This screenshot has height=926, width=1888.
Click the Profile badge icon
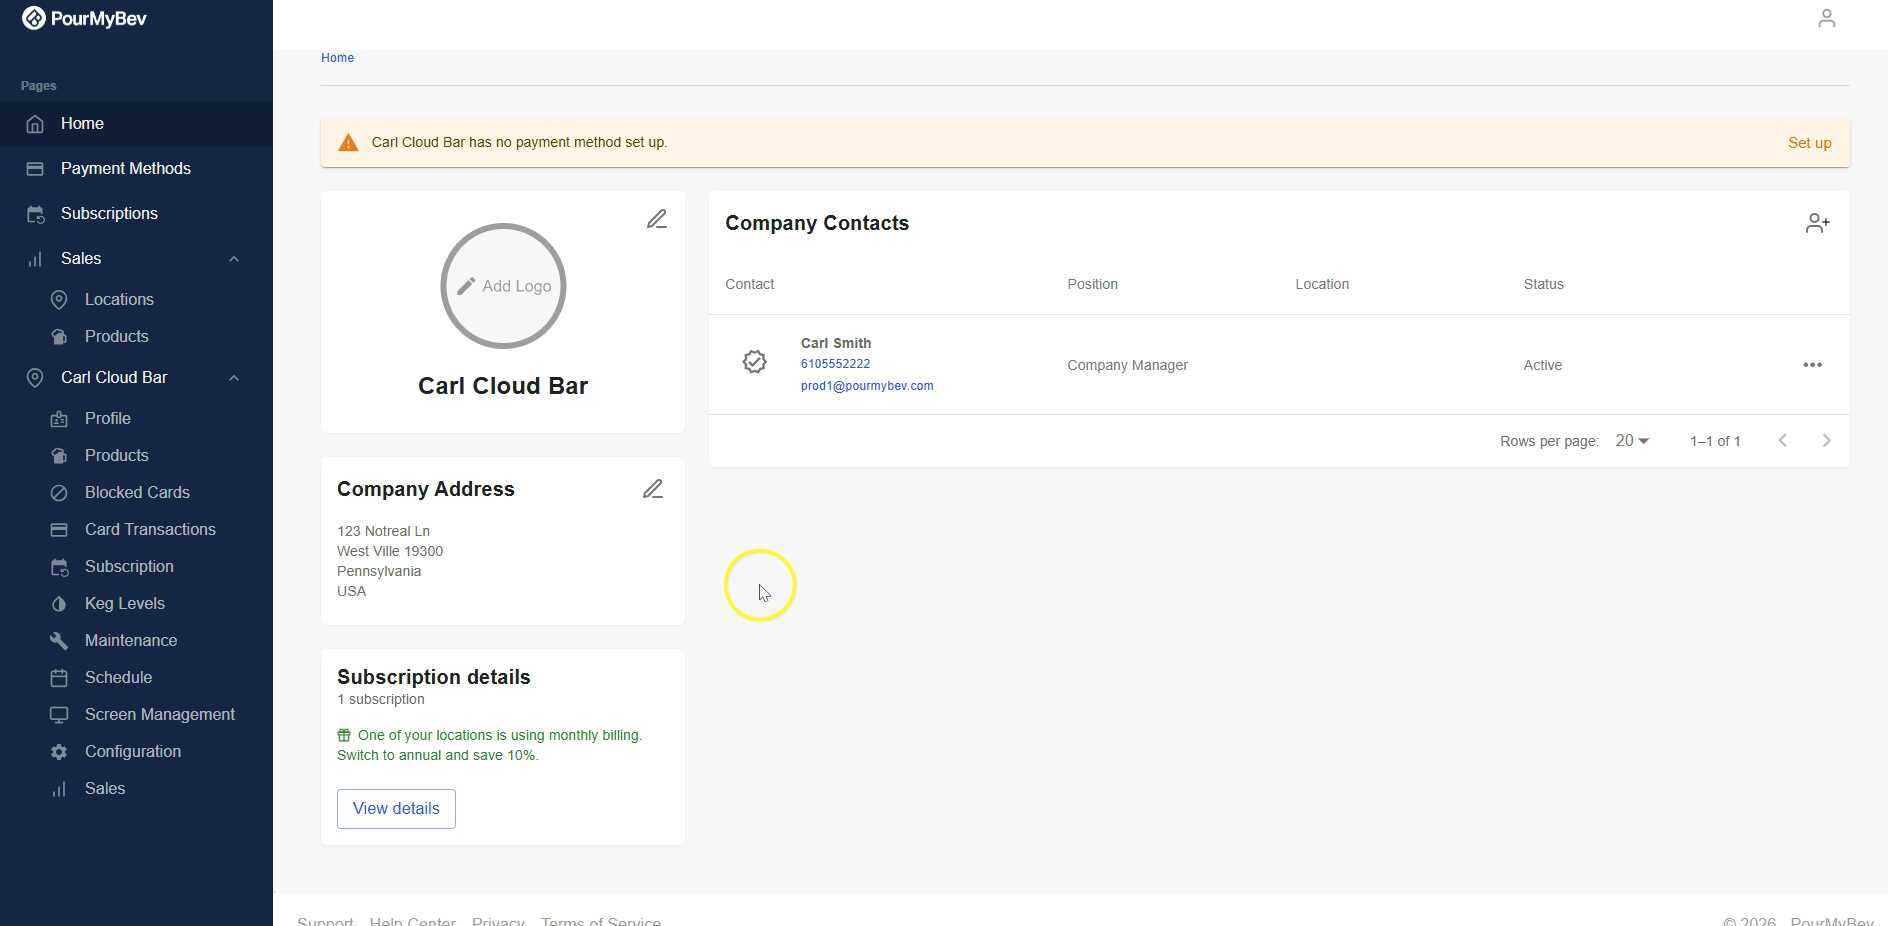[x=59, y=419]
